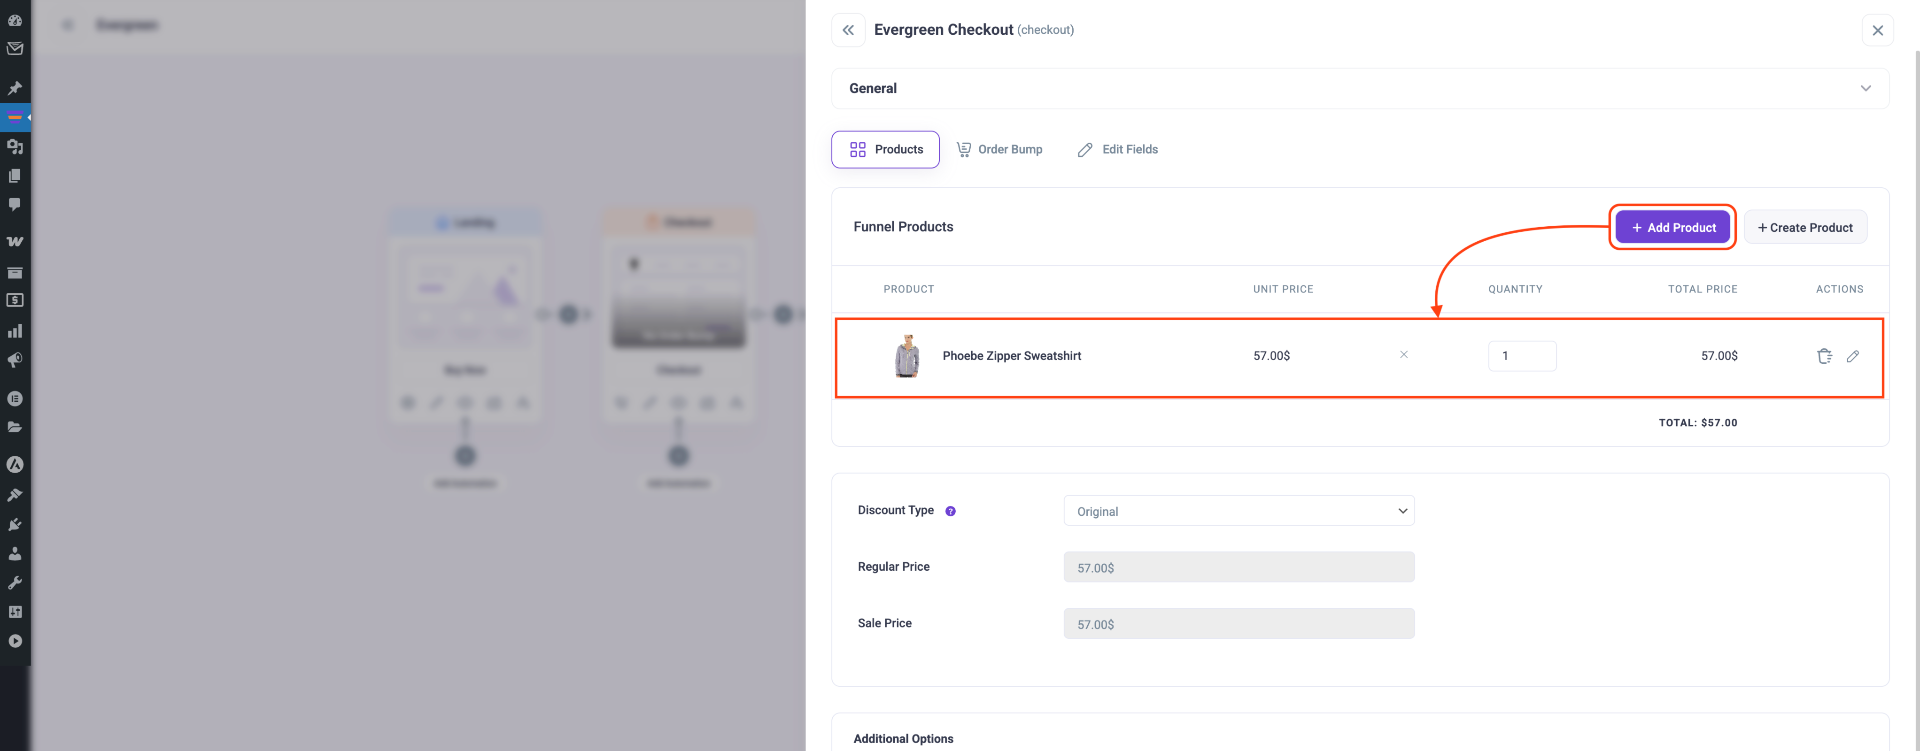Click the ACTIONS column header
Viewport: 1920px width, 751px height.
click(x=1839, y=289)
